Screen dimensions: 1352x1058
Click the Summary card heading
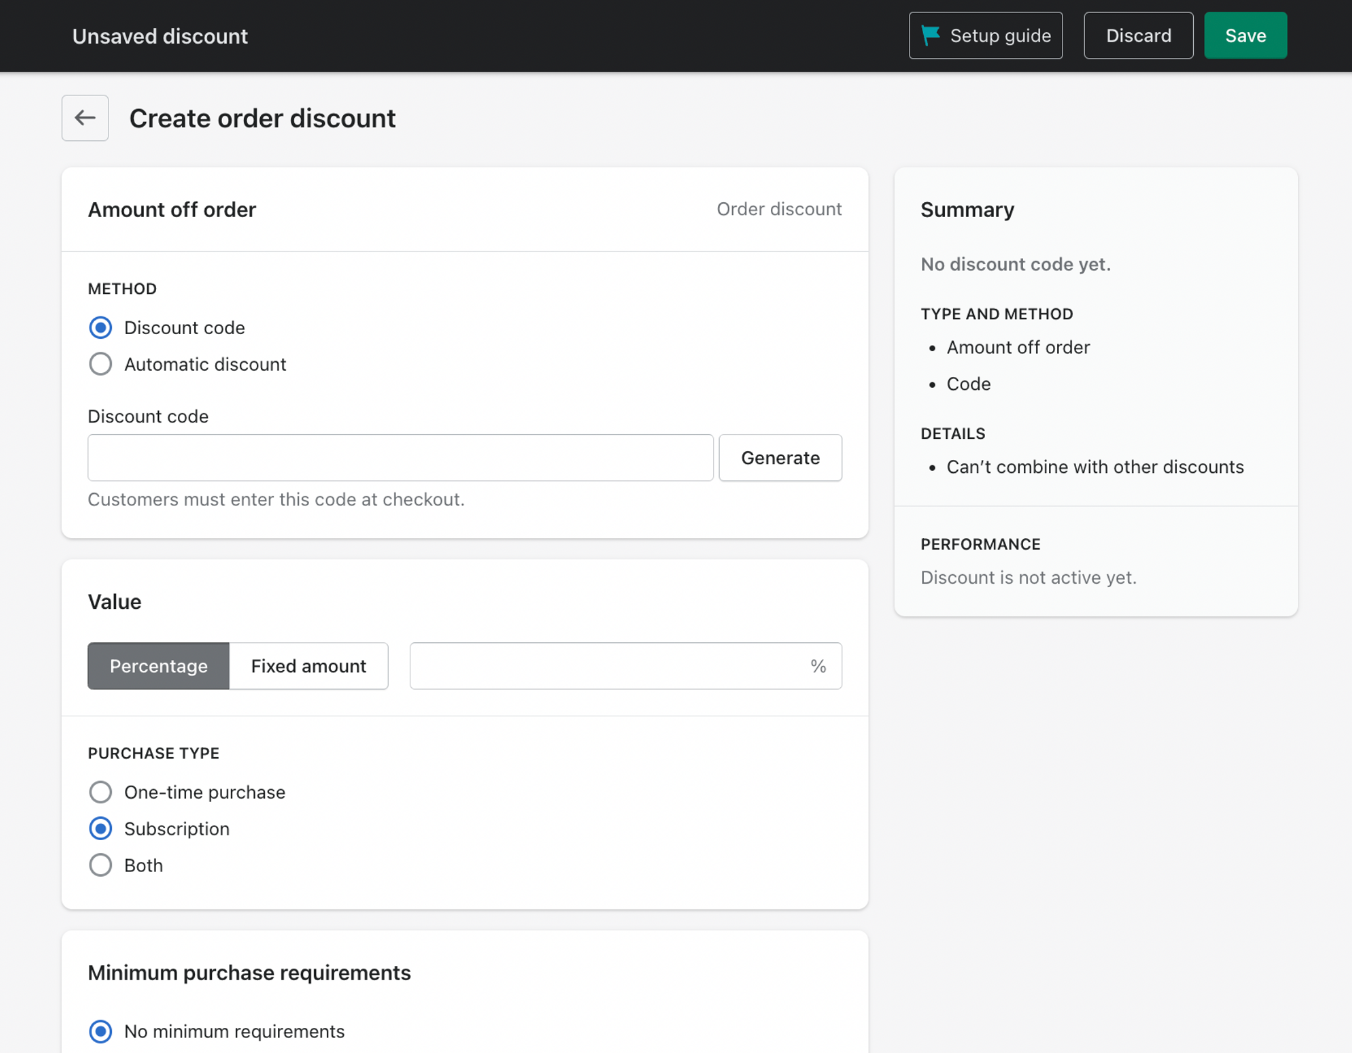(967, 210)
